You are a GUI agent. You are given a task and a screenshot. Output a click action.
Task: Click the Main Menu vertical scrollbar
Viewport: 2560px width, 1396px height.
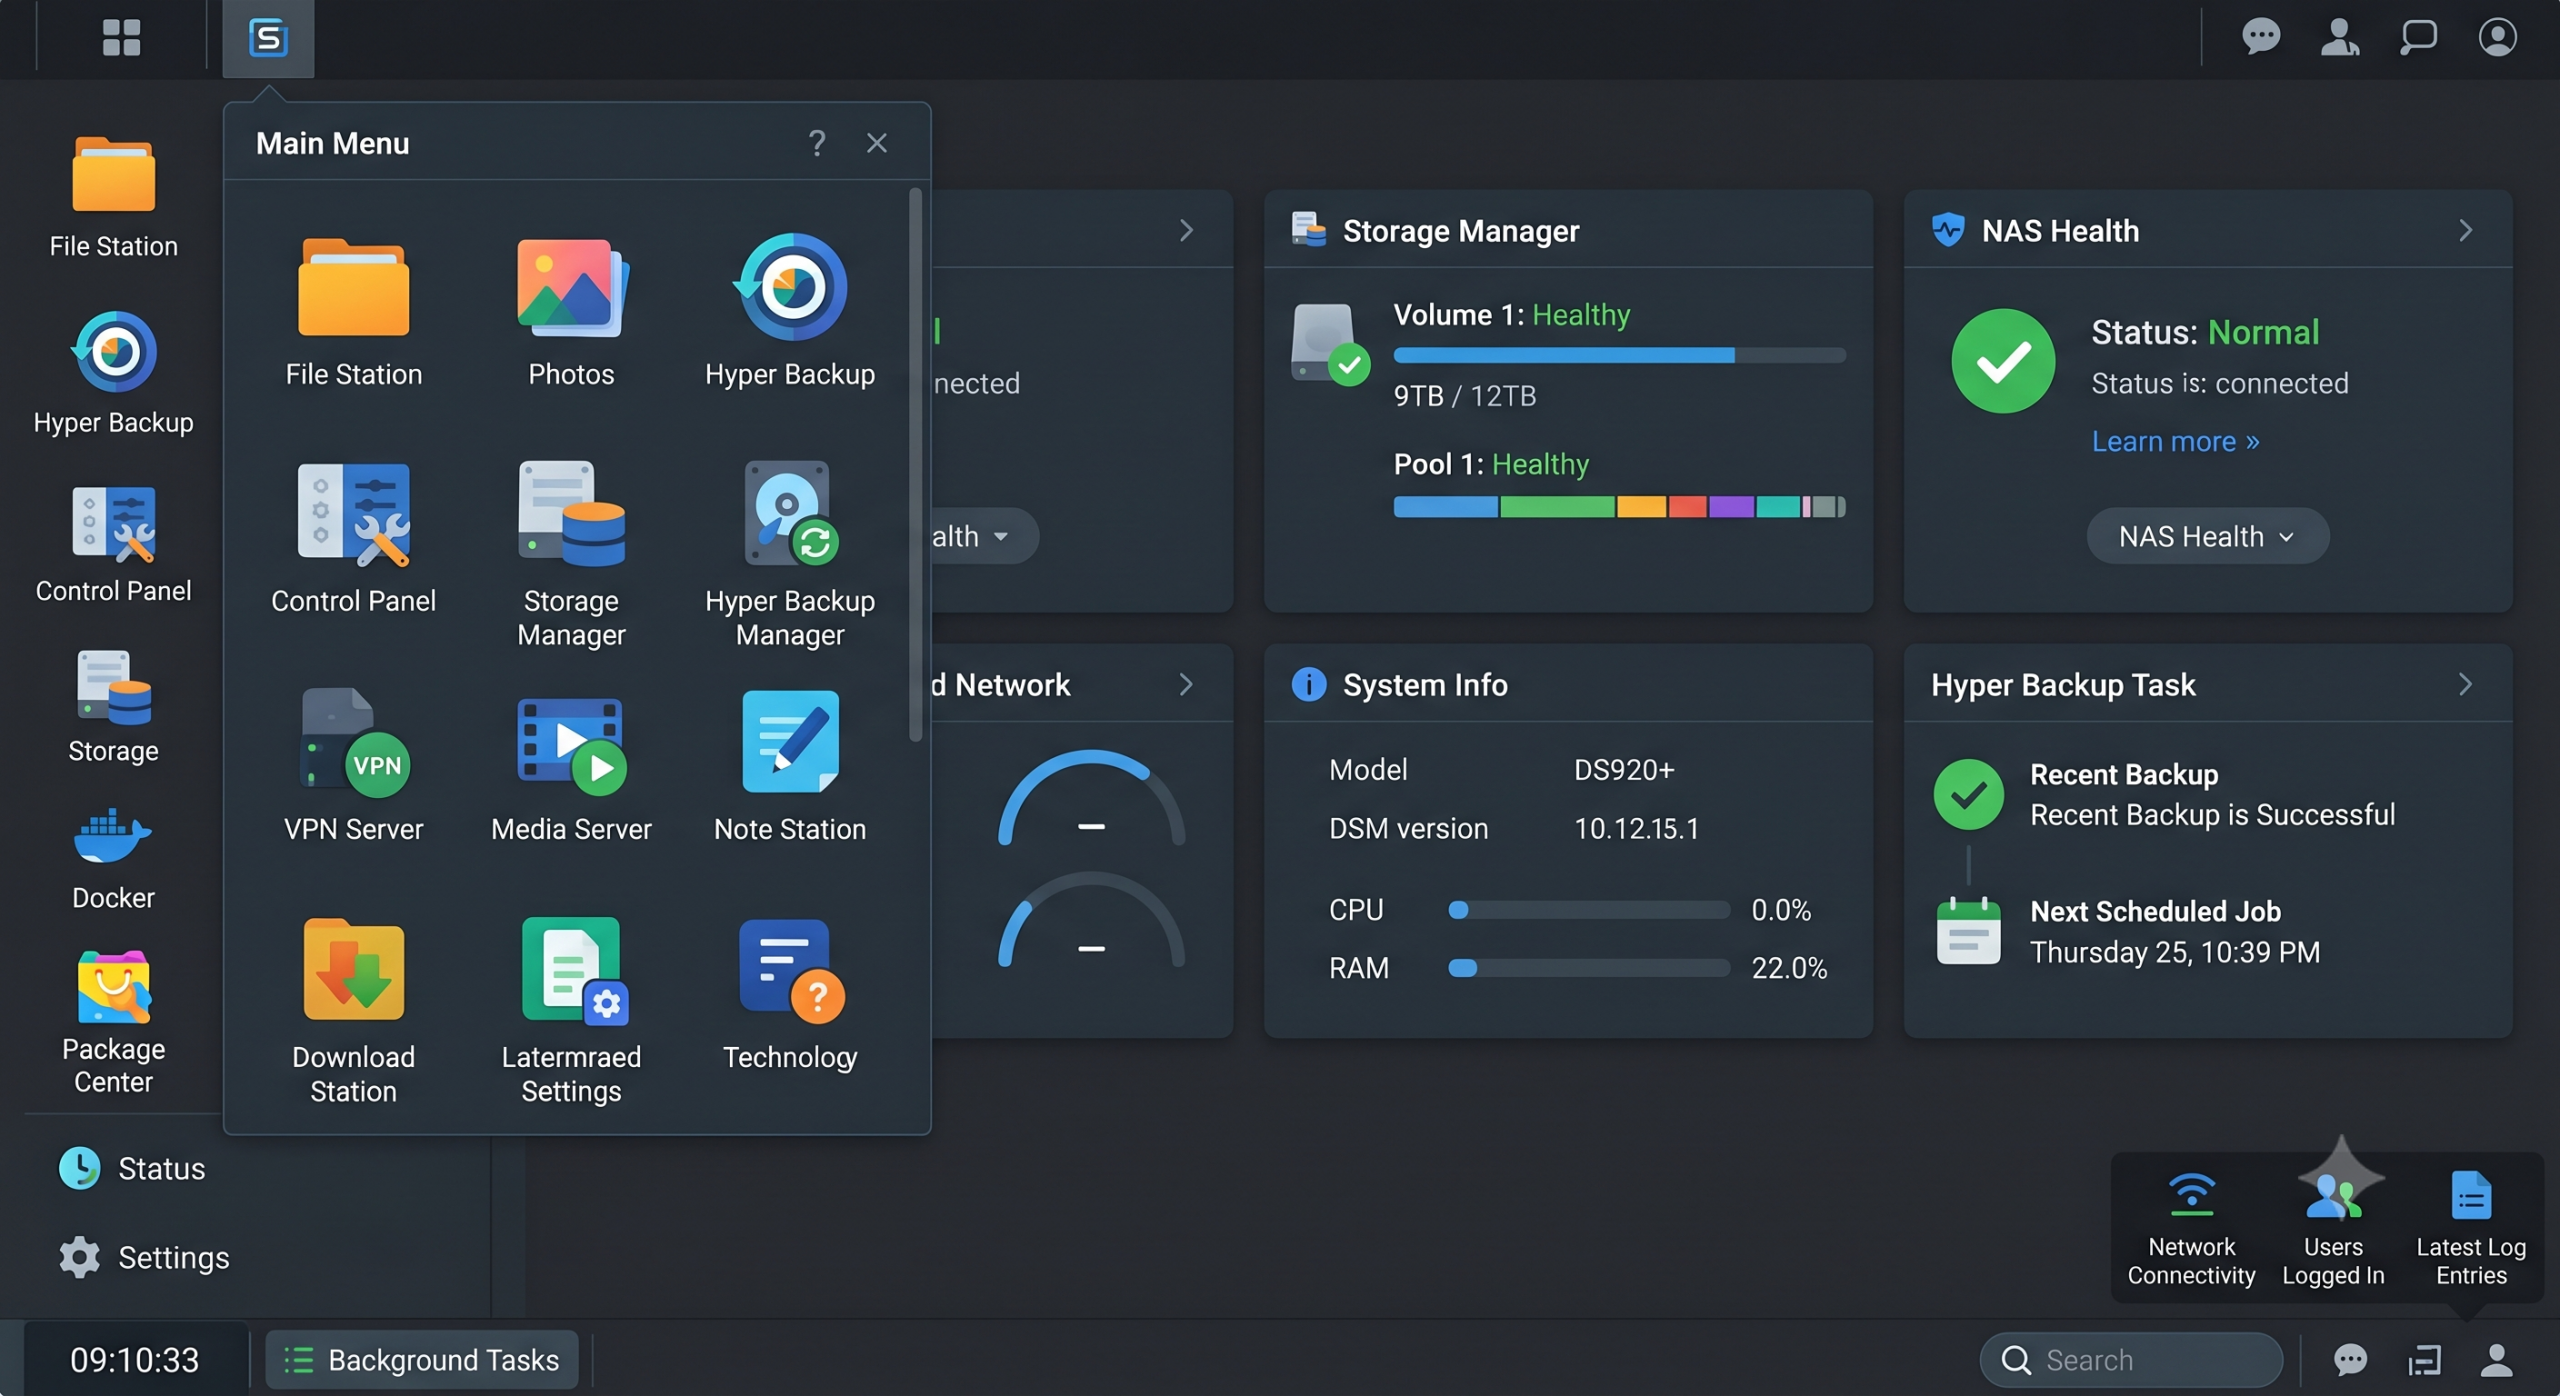(915, 465)
